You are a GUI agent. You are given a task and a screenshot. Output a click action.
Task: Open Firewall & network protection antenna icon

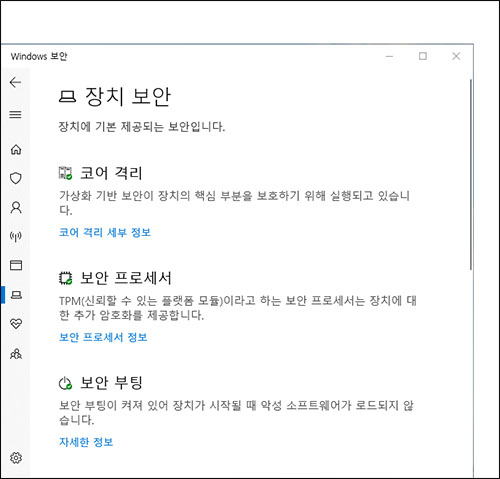[16, 236]
